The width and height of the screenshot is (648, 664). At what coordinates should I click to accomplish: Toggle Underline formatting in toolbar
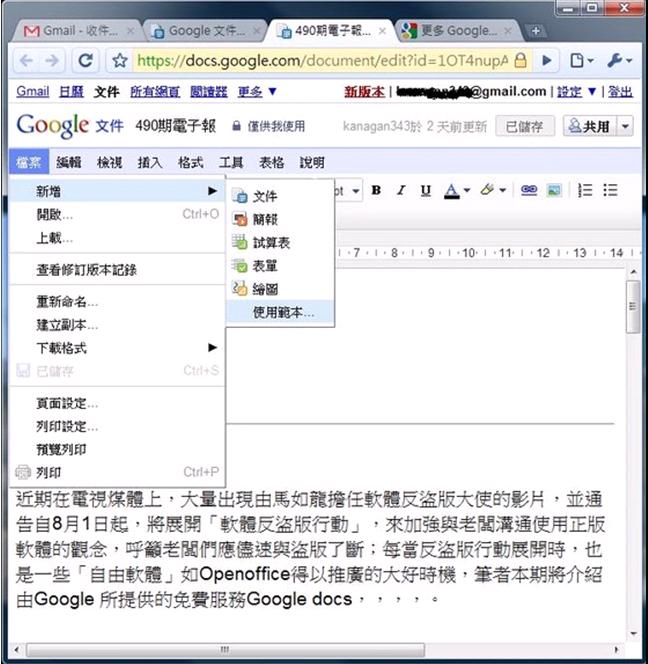pos(426,190)
